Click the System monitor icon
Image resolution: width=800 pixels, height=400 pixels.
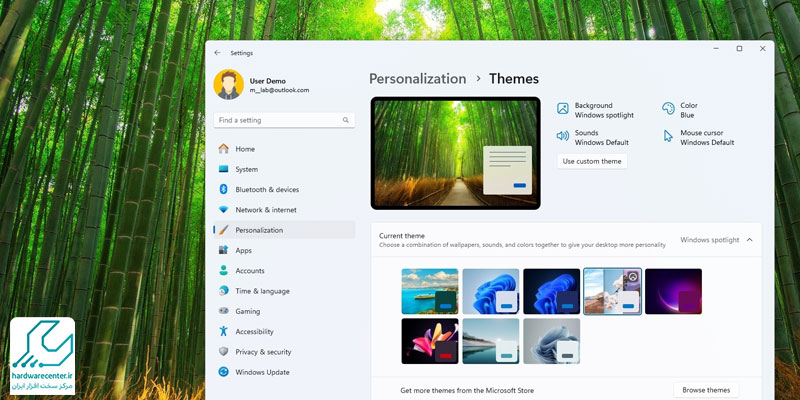223,169
